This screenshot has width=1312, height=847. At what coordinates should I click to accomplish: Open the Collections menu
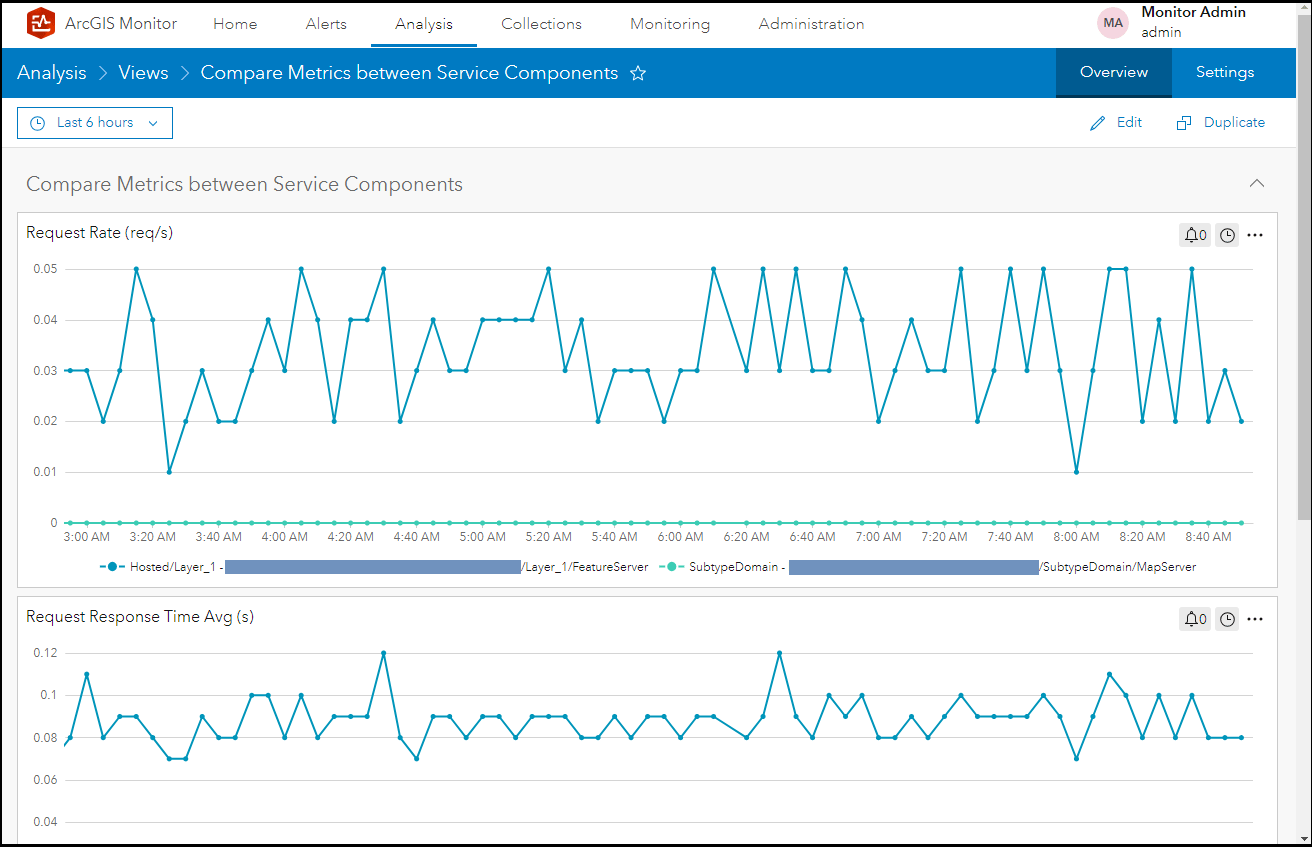541,24
